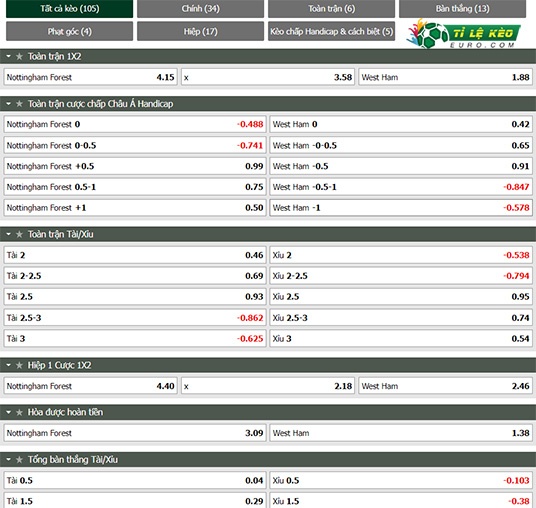The height and width of the screenshot is (508, 536).
Task: Collapse the Châu Á Handicap section arrow
Action: point(9,104)
